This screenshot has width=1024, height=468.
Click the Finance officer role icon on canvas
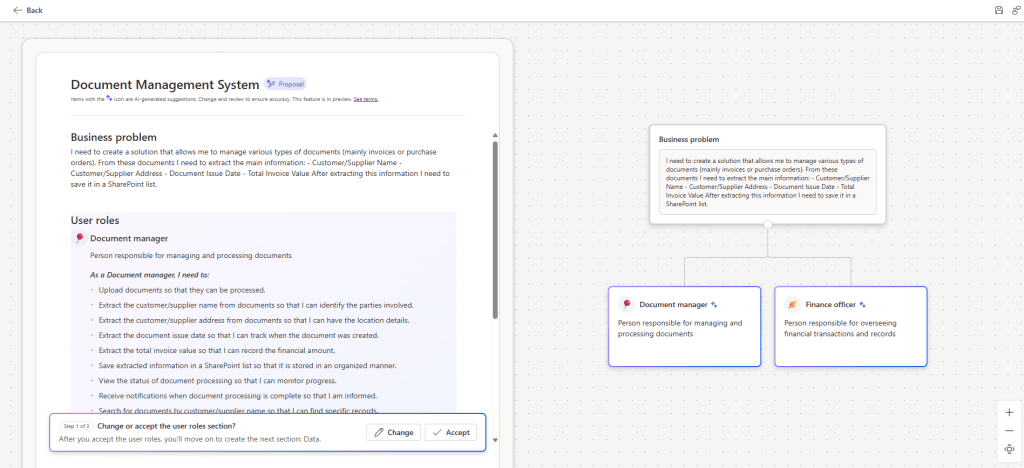792,304
